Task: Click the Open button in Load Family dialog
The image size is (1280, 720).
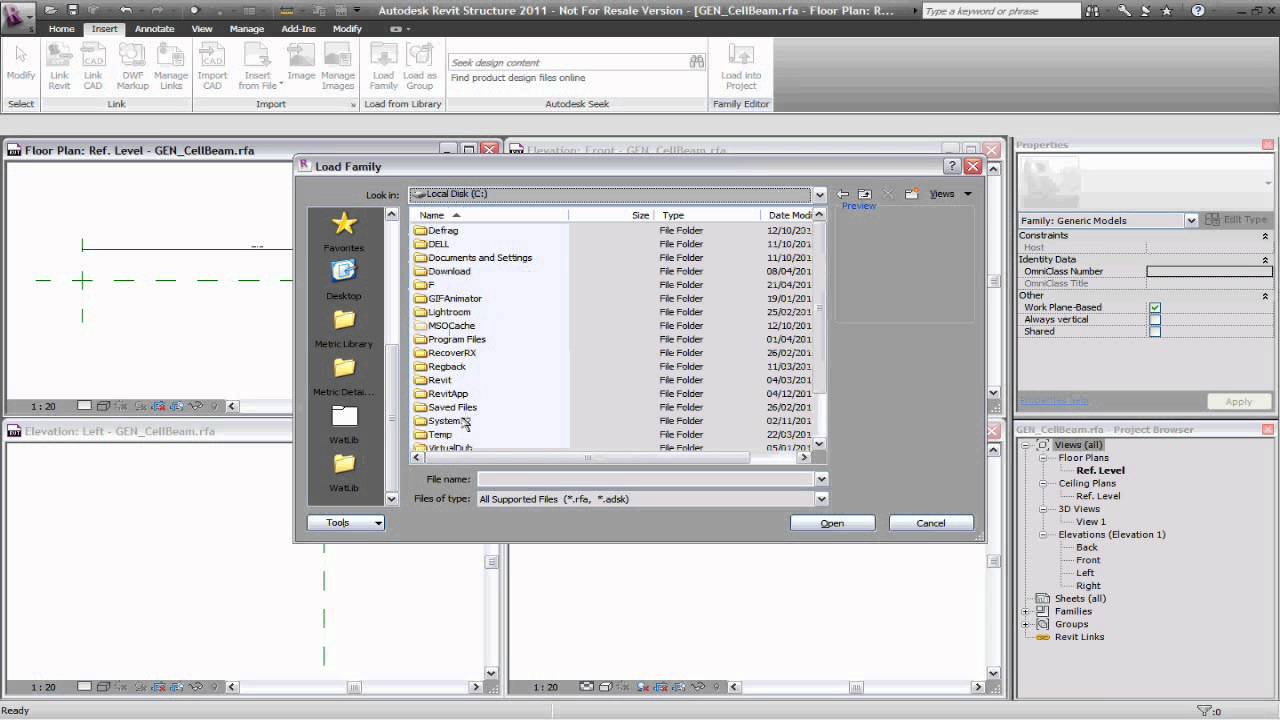Action: pyautogui.click(x=832, y=522)
